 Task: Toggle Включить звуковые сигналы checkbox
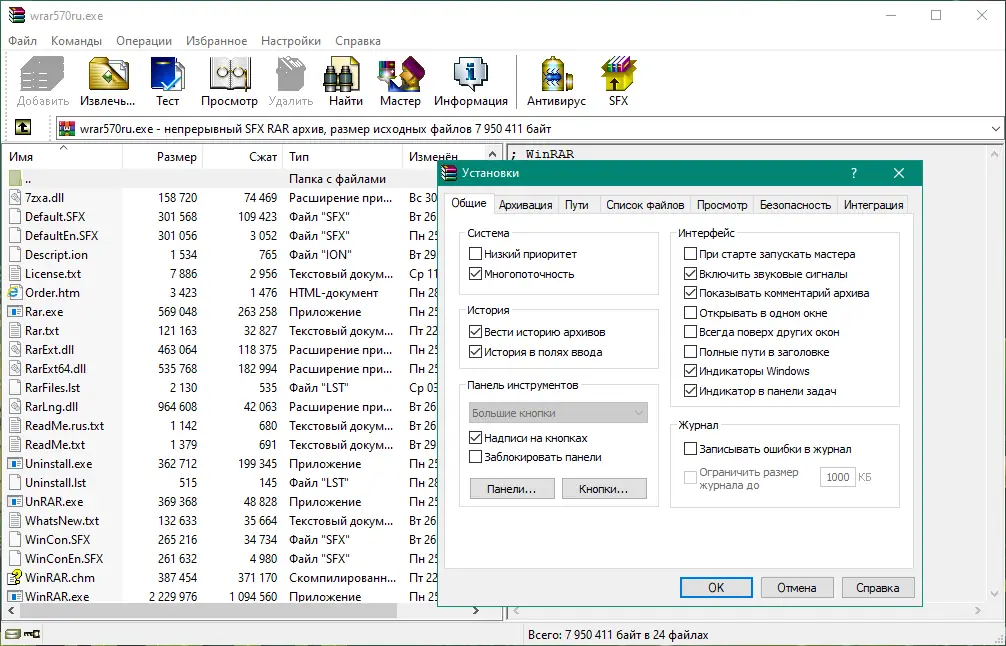690,274
